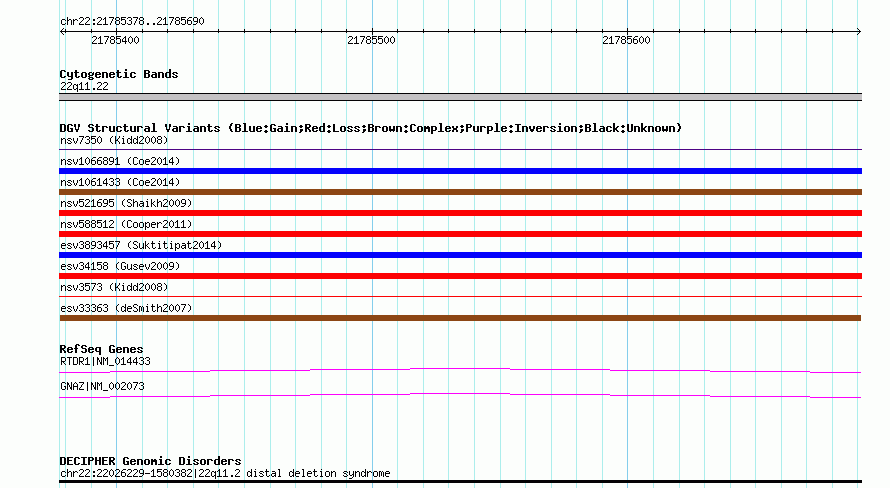Click the blue gain bar for esv3893457
Viewport: 890px width, 488px height.
tap(460, 255)
